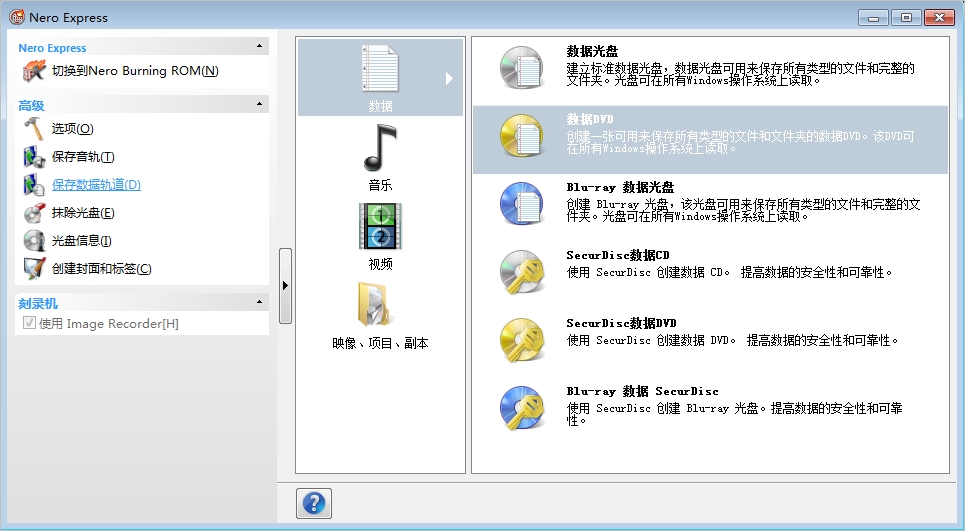Click the SecurDisc数据CD key icon
The height and width of the screenshot is (531, 965).
tap(522, 272)
